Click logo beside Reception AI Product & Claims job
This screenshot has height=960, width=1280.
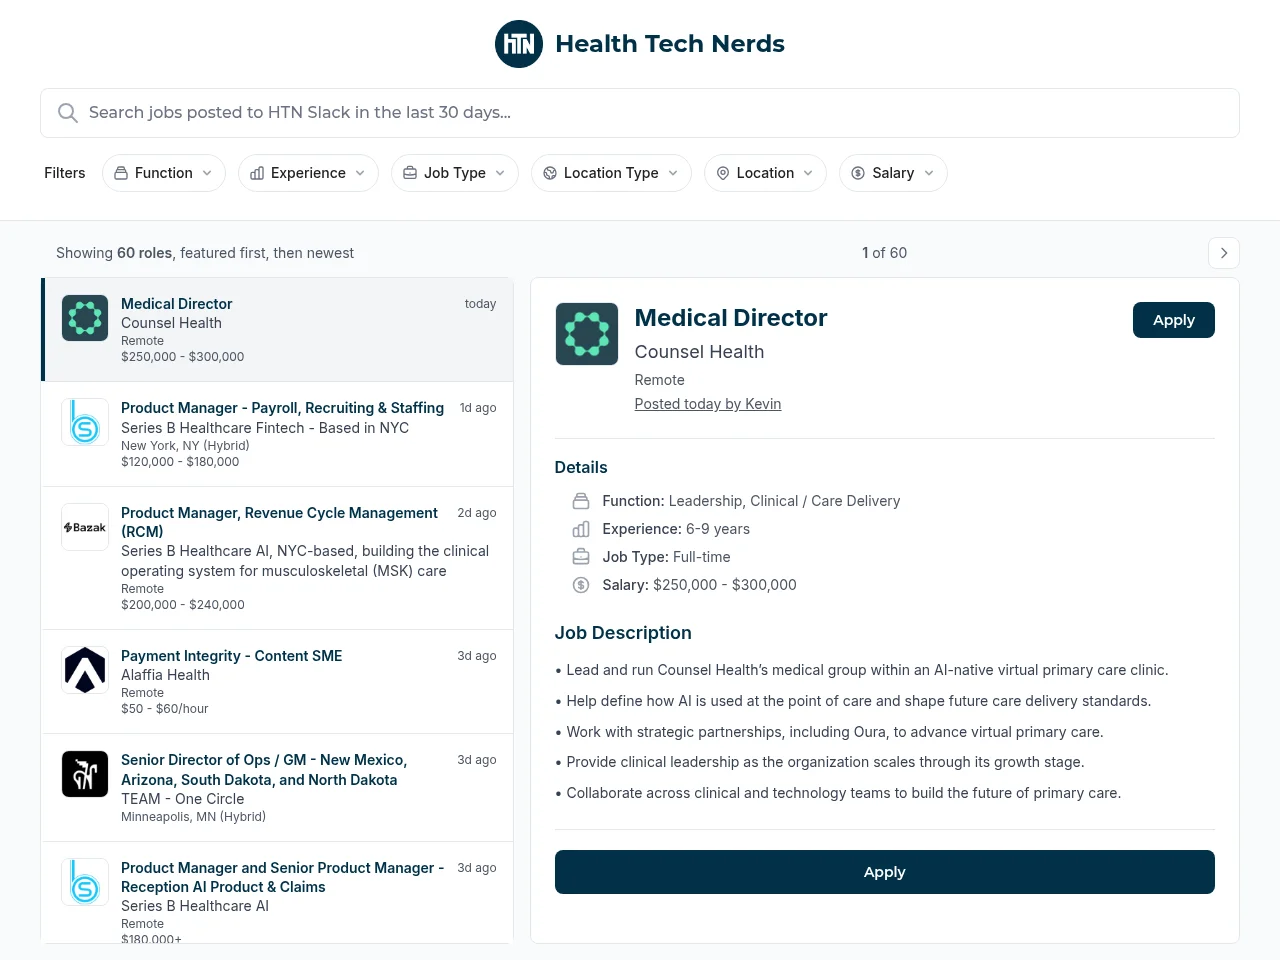tap(85, 882)
